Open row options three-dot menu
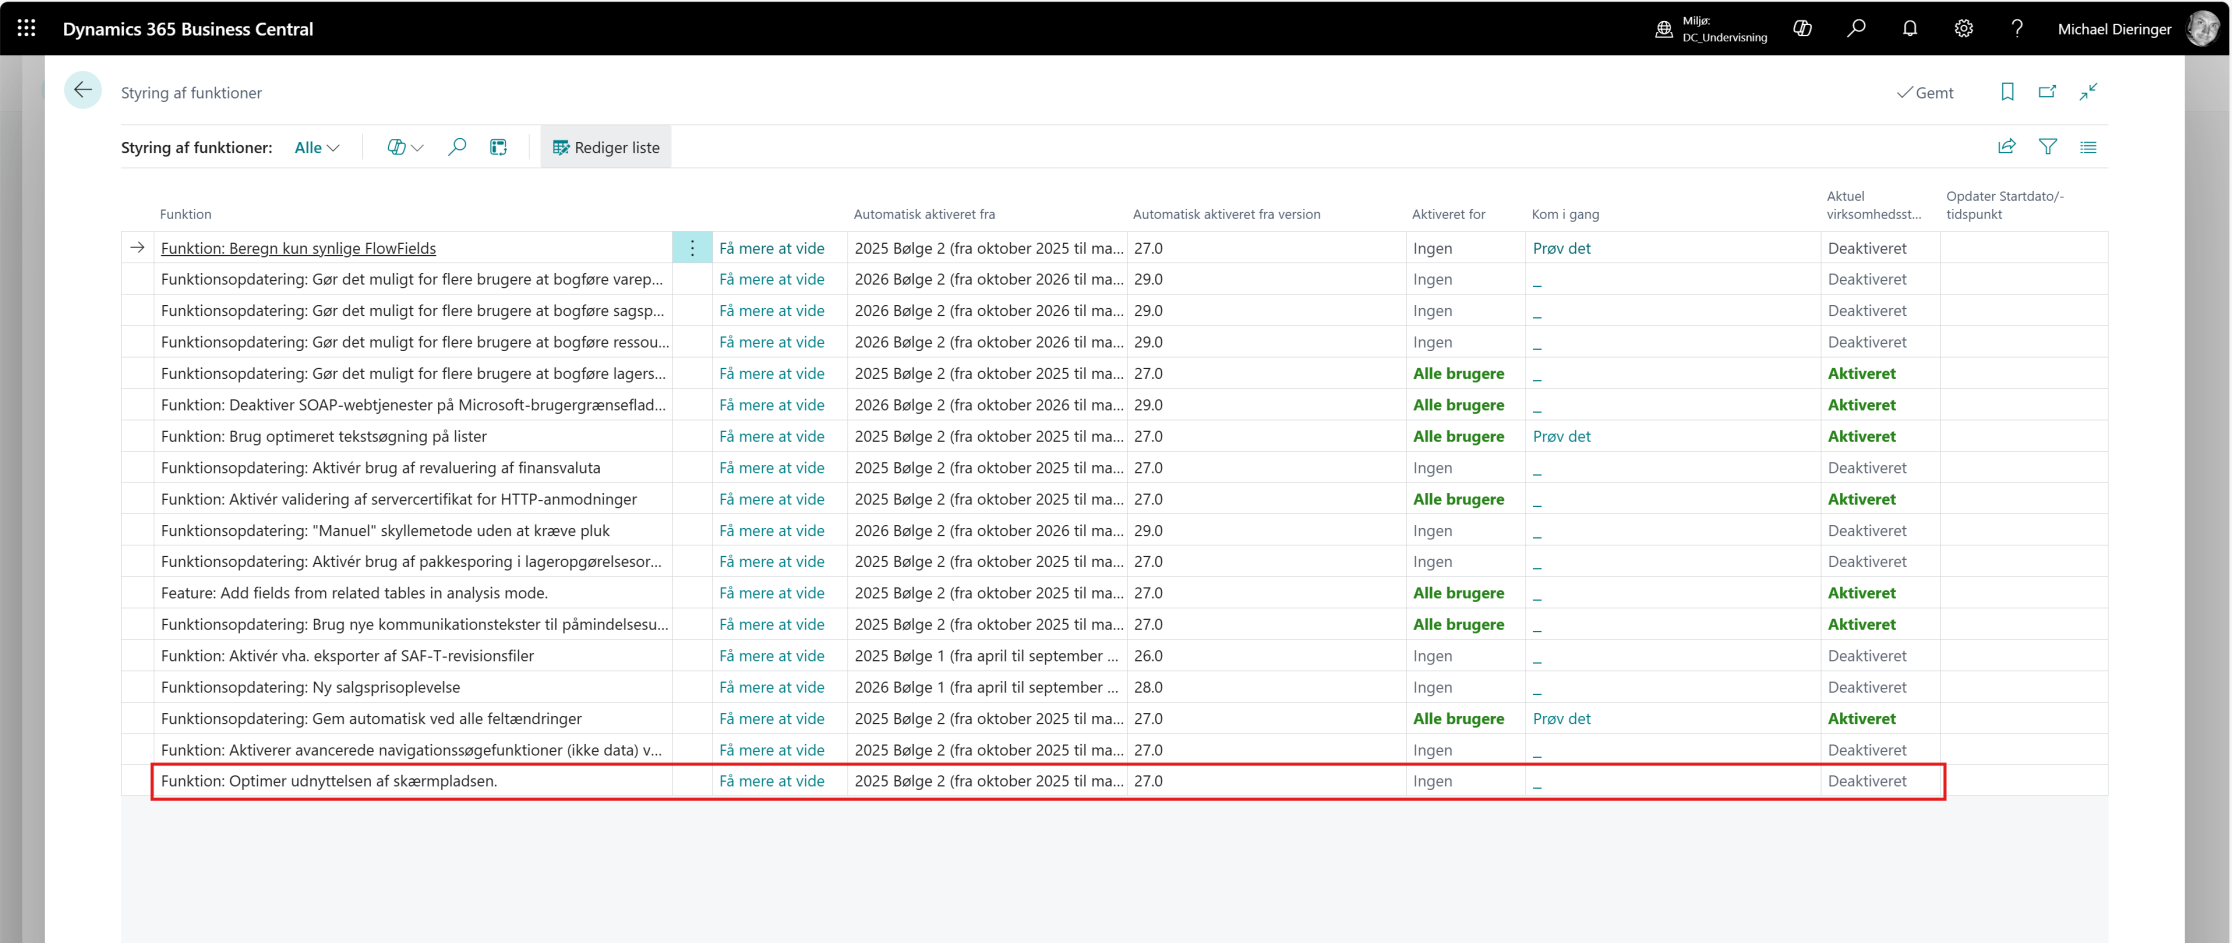The image size is (2232, 943). point(692,248)
